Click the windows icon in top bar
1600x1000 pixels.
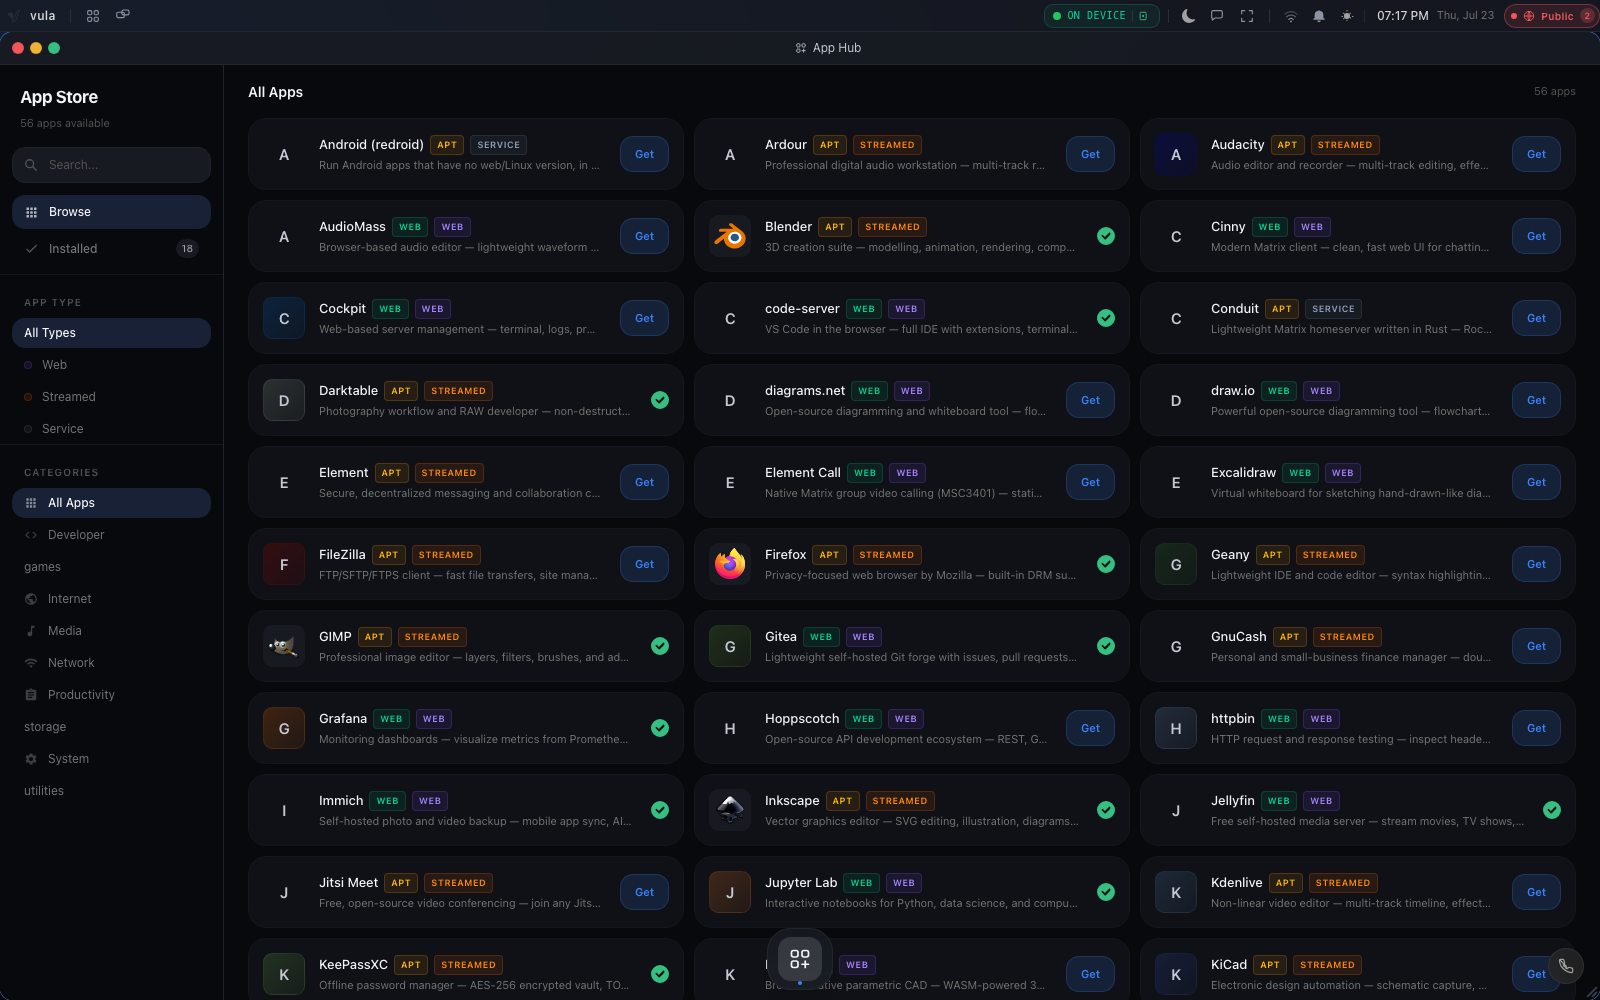(x=123, y=15)
